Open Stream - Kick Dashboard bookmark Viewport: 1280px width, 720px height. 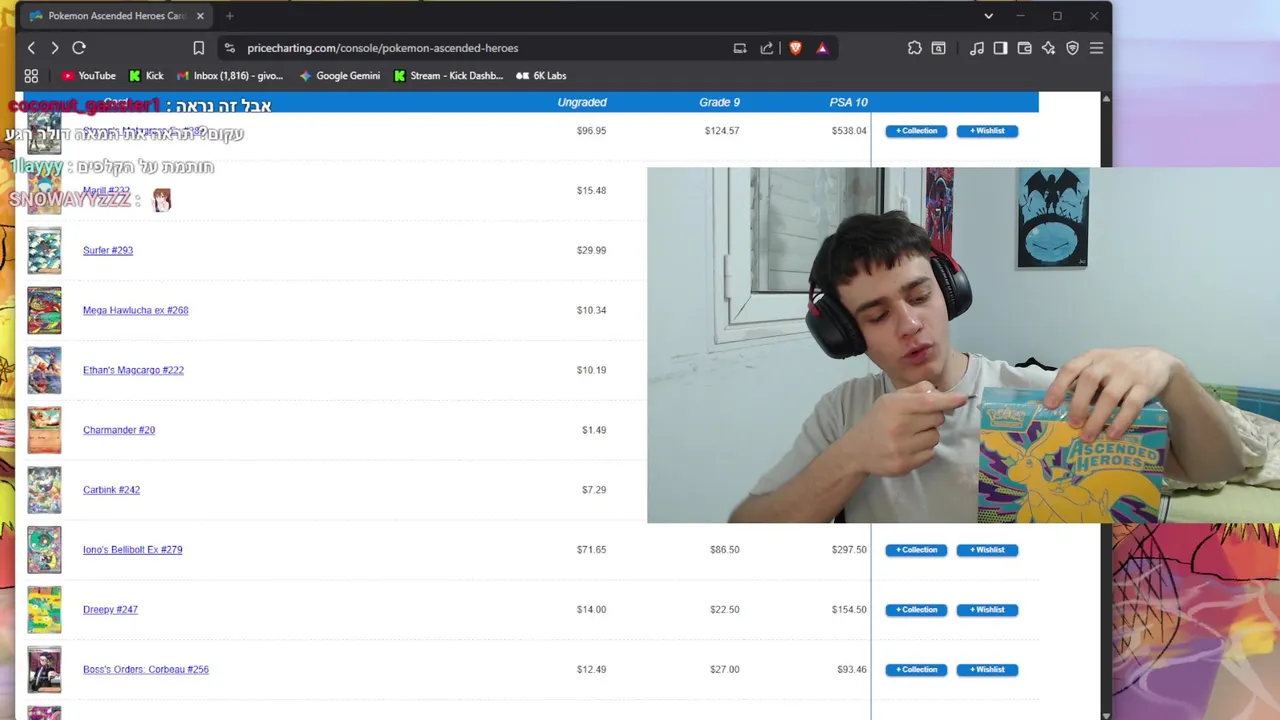tap(449, 76)
